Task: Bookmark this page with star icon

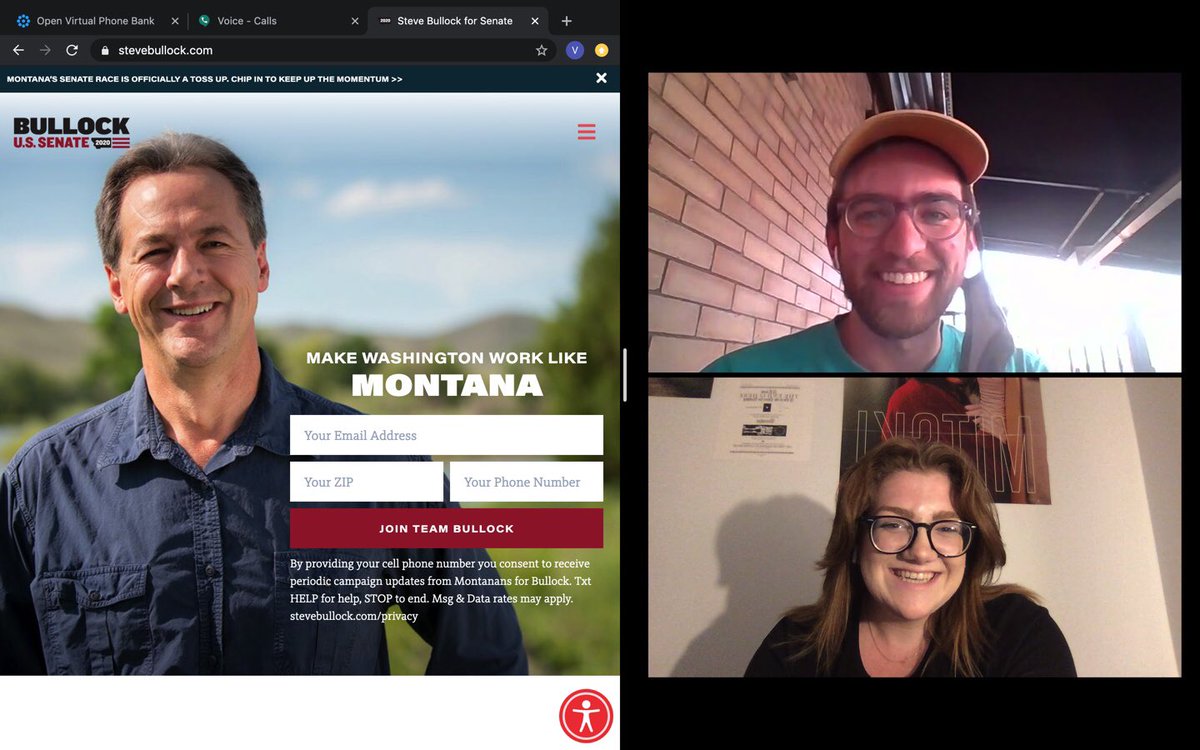Action: click(541, 50)
